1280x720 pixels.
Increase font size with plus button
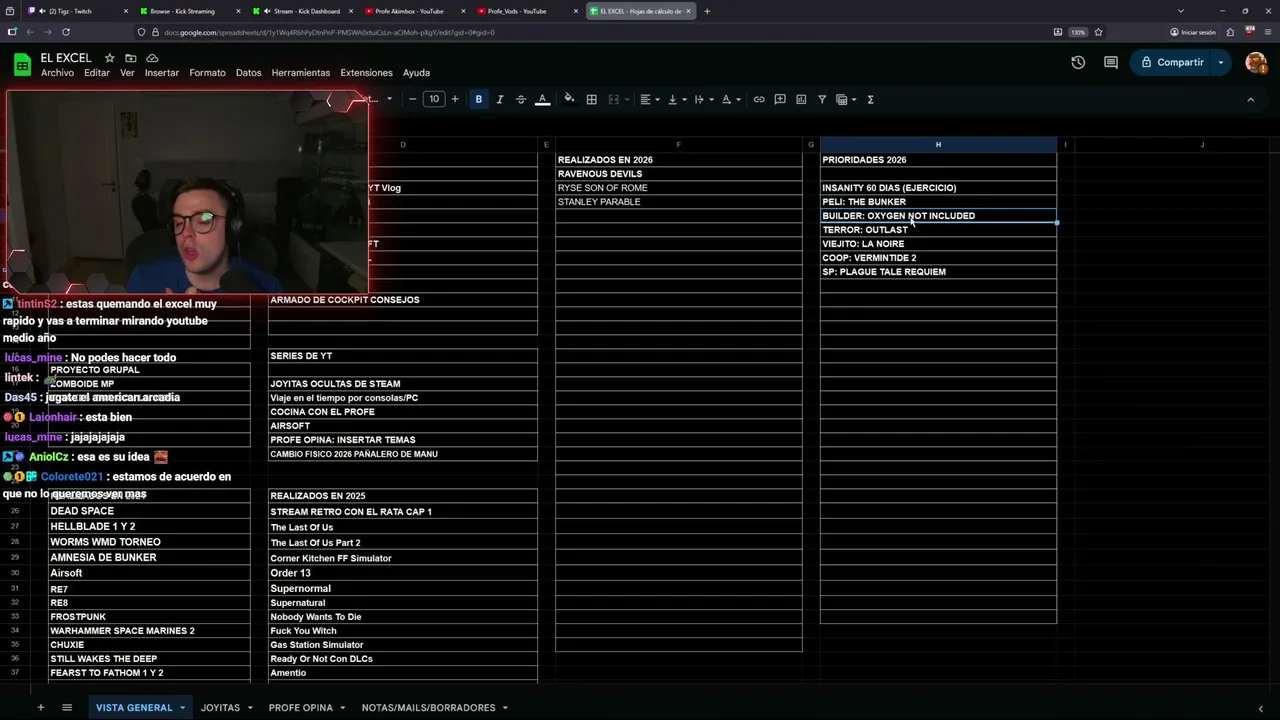tap(455, 99)
